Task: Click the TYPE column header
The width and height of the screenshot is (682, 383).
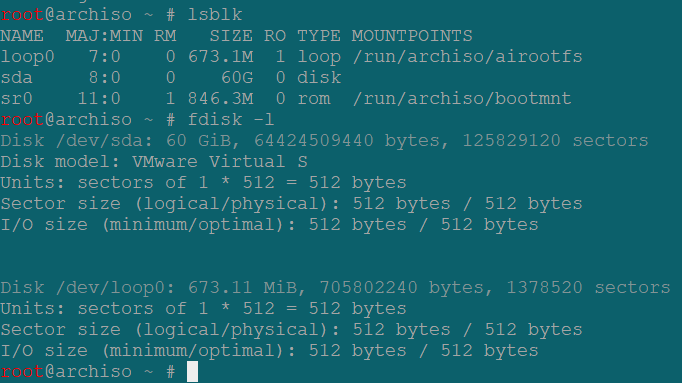Action: (x=319, y=36)
